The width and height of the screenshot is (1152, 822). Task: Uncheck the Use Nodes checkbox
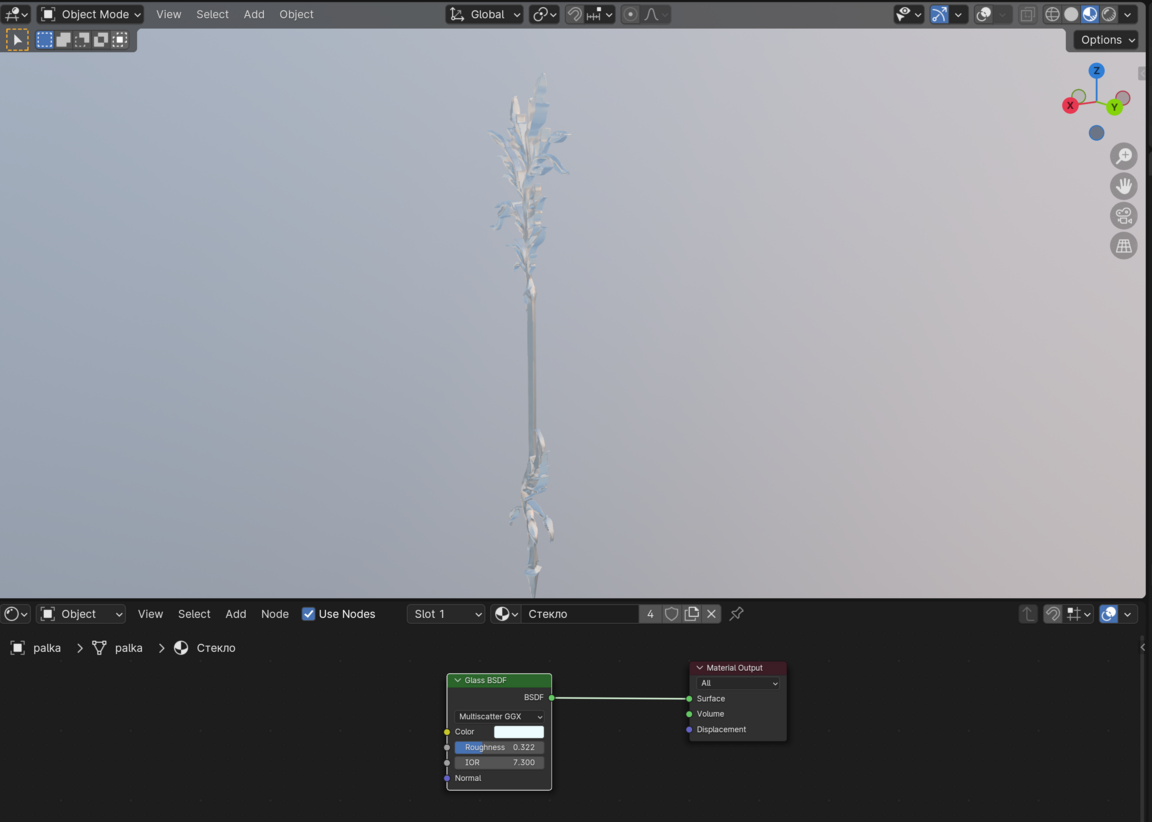pyautogui.click(x=309, y=613)
